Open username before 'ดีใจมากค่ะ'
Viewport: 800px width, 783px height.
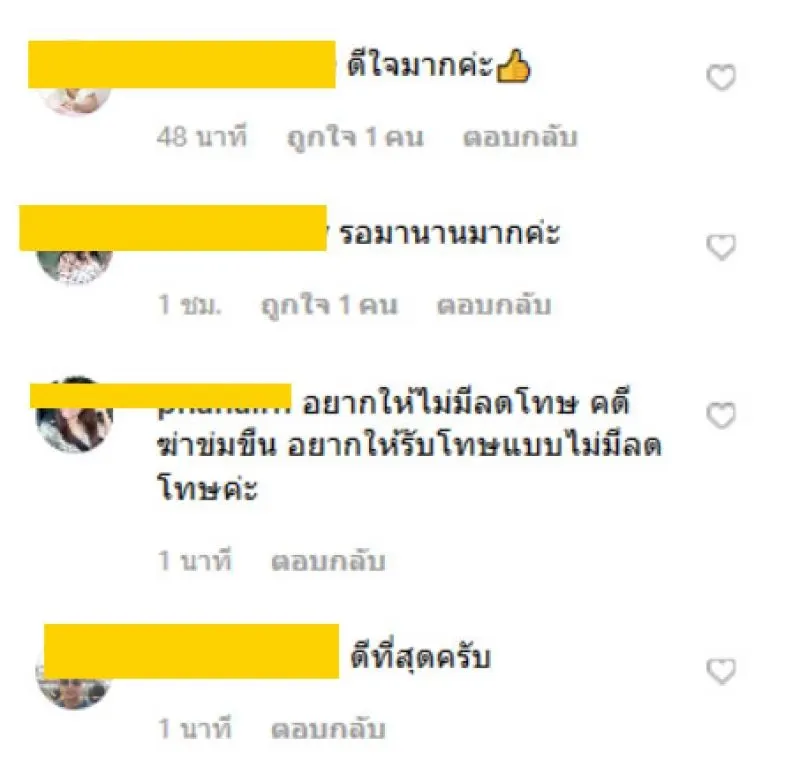pos(182,65)
